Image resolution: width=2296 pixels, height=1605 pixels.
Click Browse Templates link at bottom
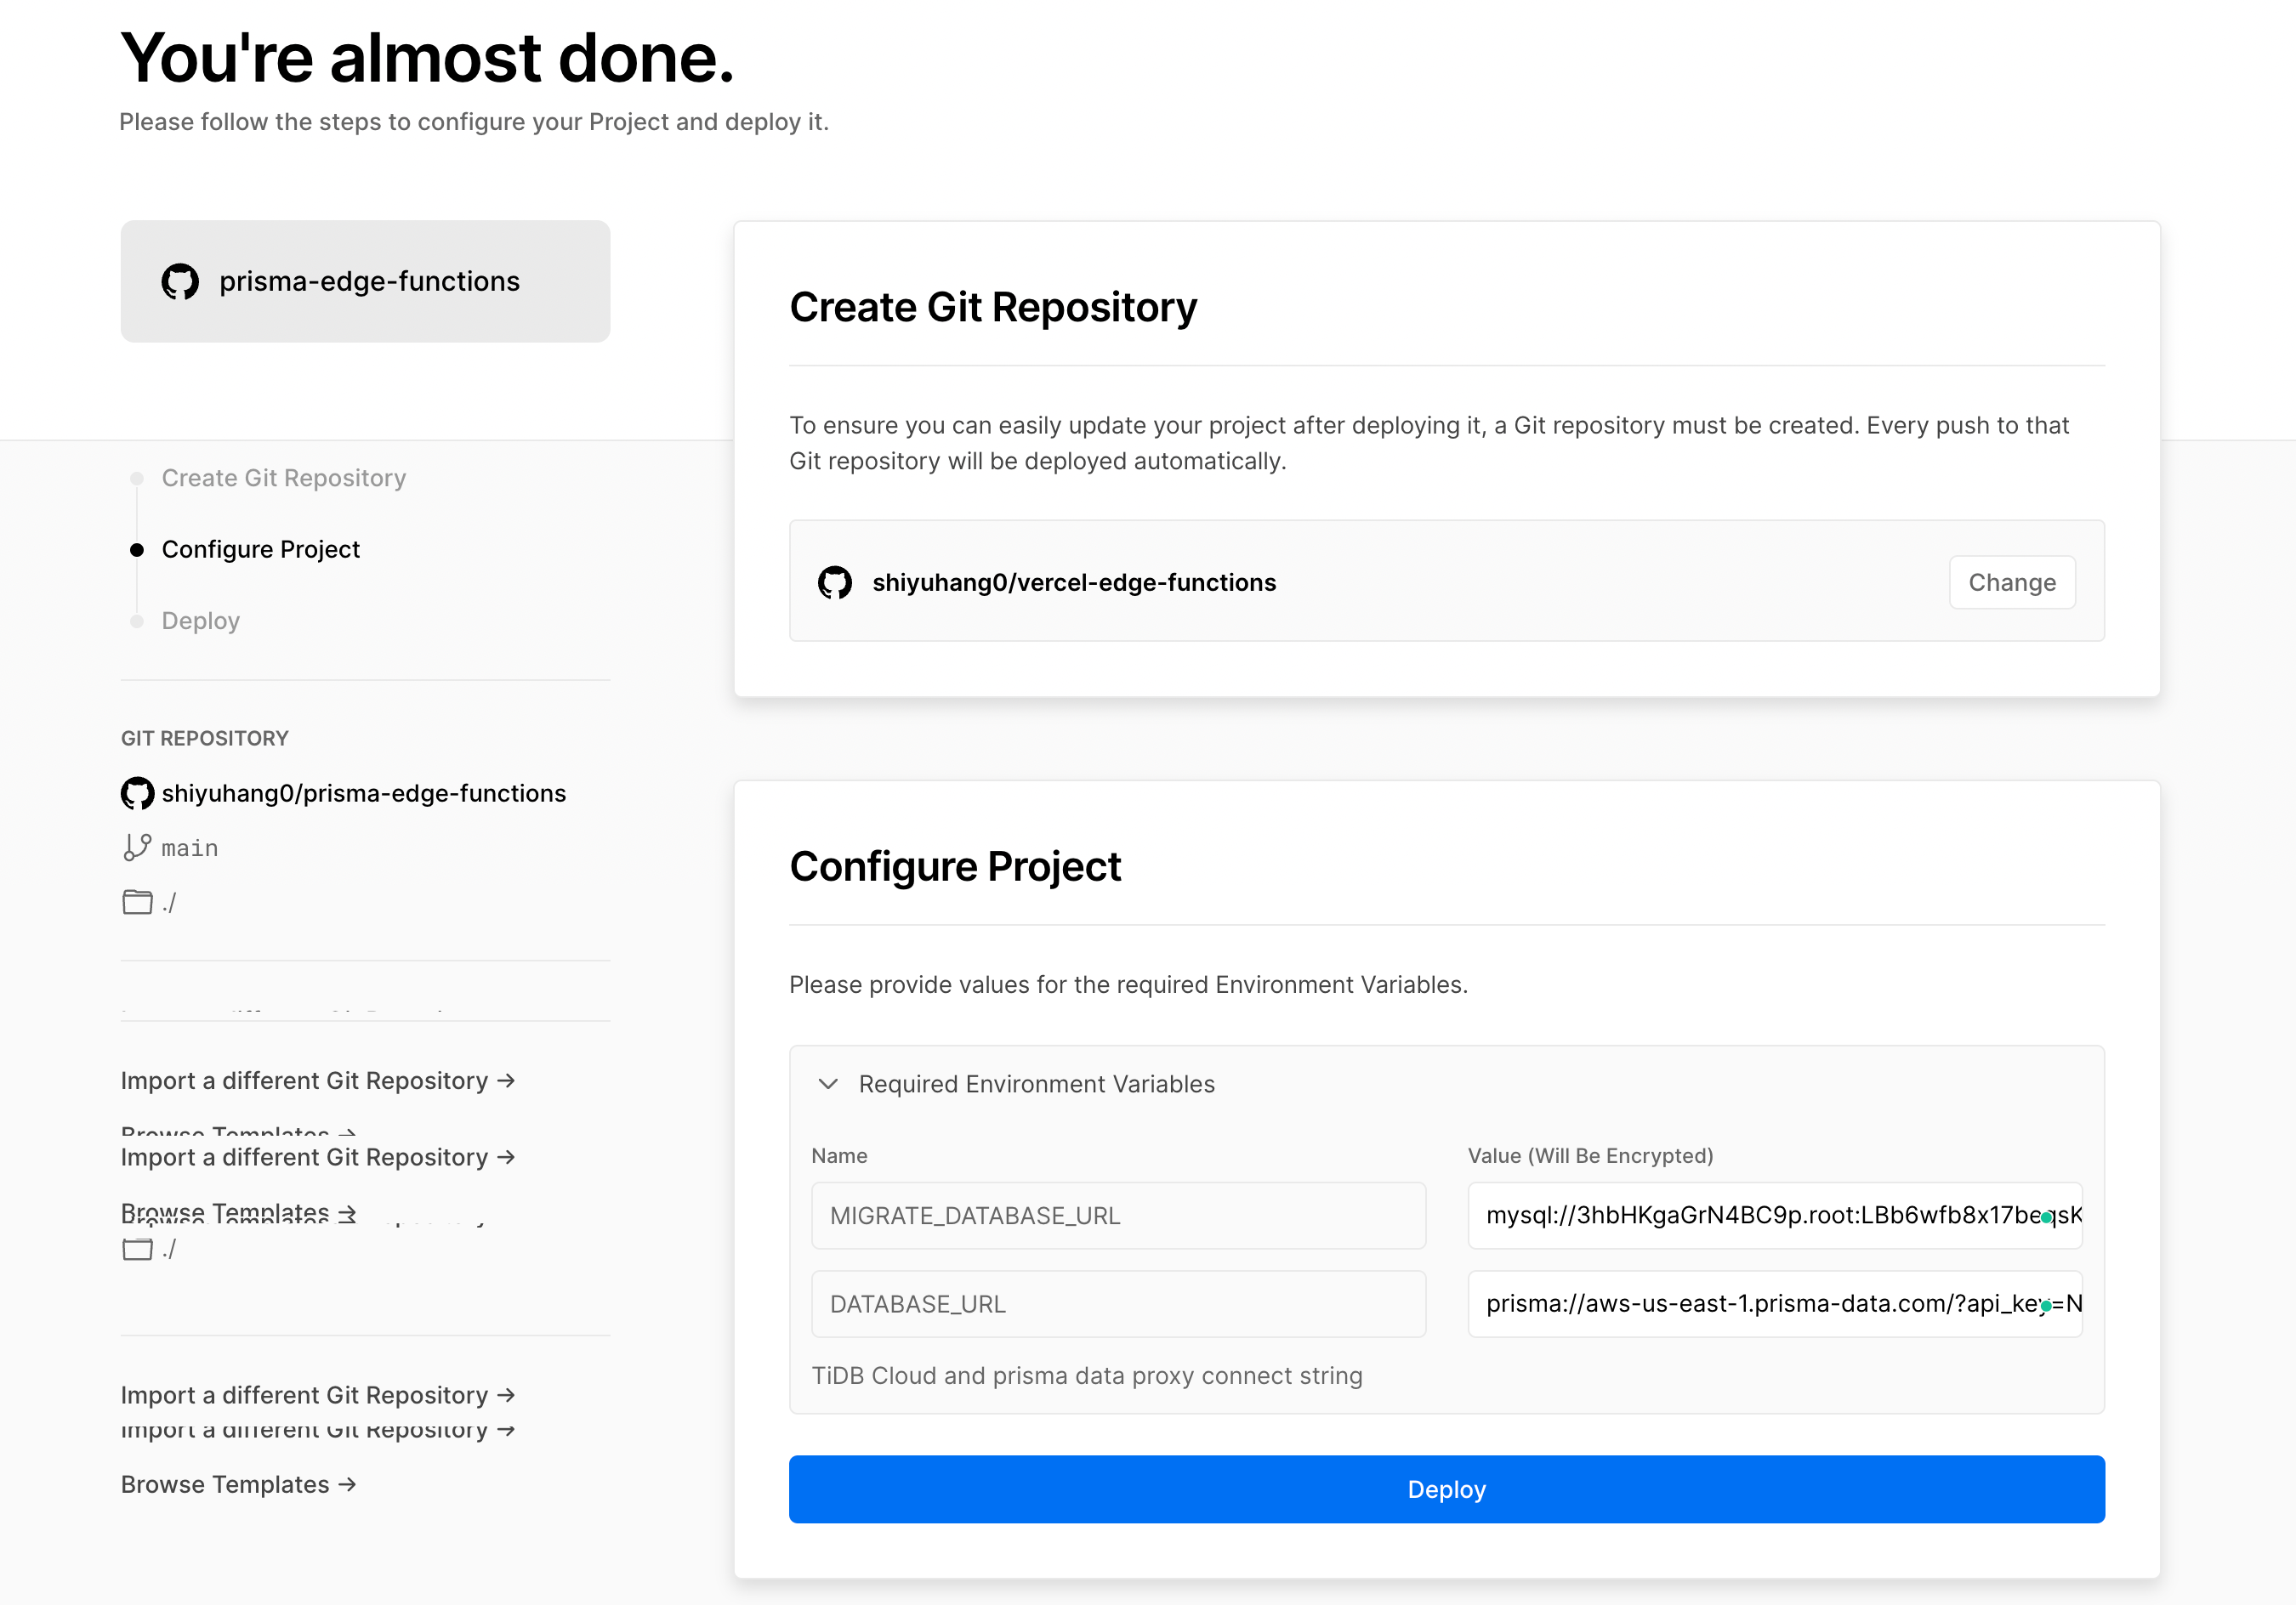[238, 1484]
